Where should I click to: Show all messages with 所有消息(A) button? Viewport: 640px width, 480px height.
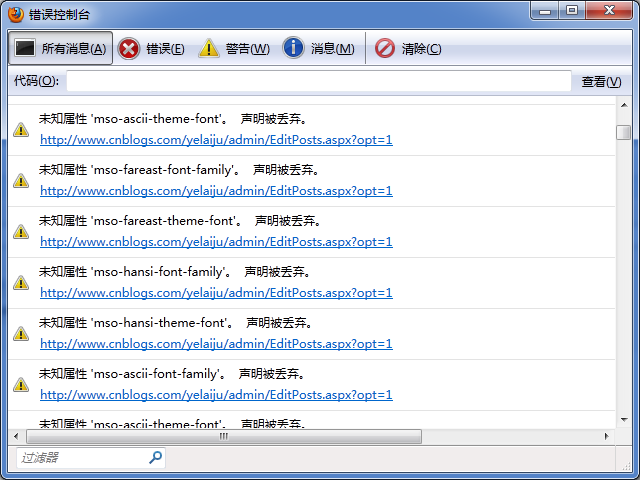60,48
